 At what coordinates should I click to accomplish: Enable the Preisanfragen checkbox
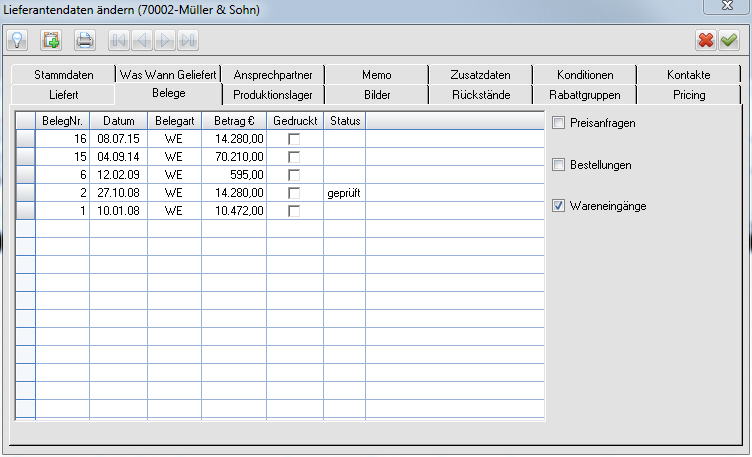tap(559, 123)
